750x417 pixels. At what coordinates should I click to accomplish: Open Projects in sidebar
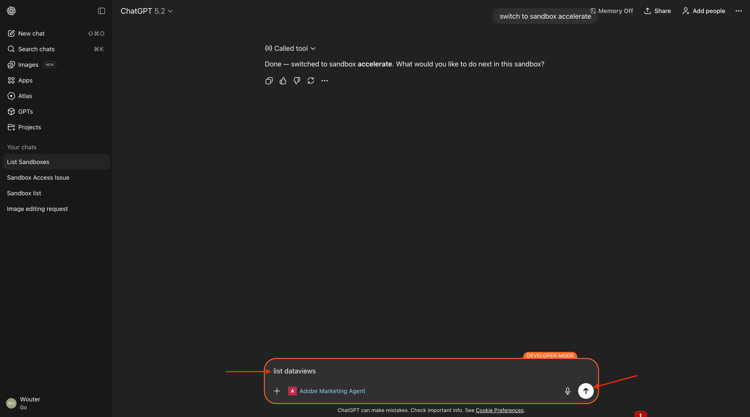56,127
